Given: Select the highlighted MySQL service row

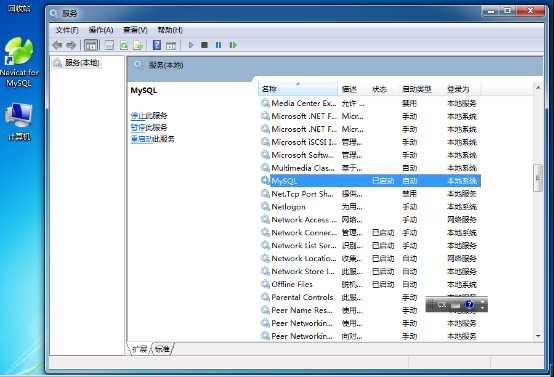Looking at the screenshot, I should tap(370, 181).
